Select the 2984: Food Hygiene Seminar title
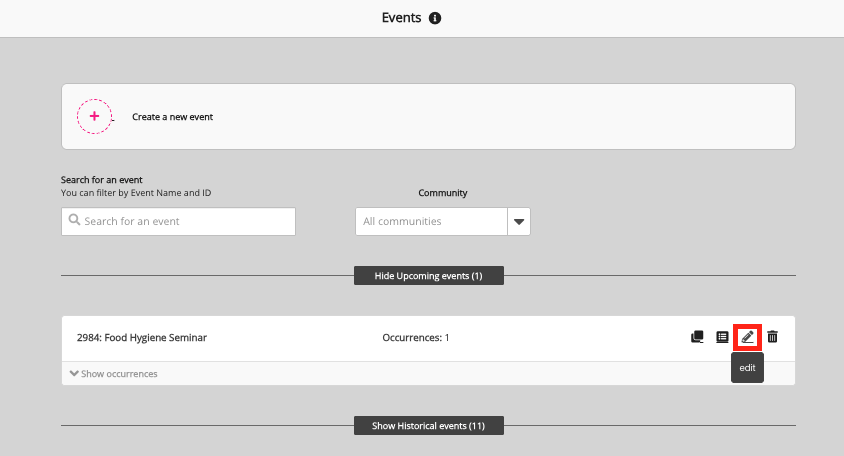Image resolution: width=844 pixels, height=456 pixels. [x=142, y=338]
